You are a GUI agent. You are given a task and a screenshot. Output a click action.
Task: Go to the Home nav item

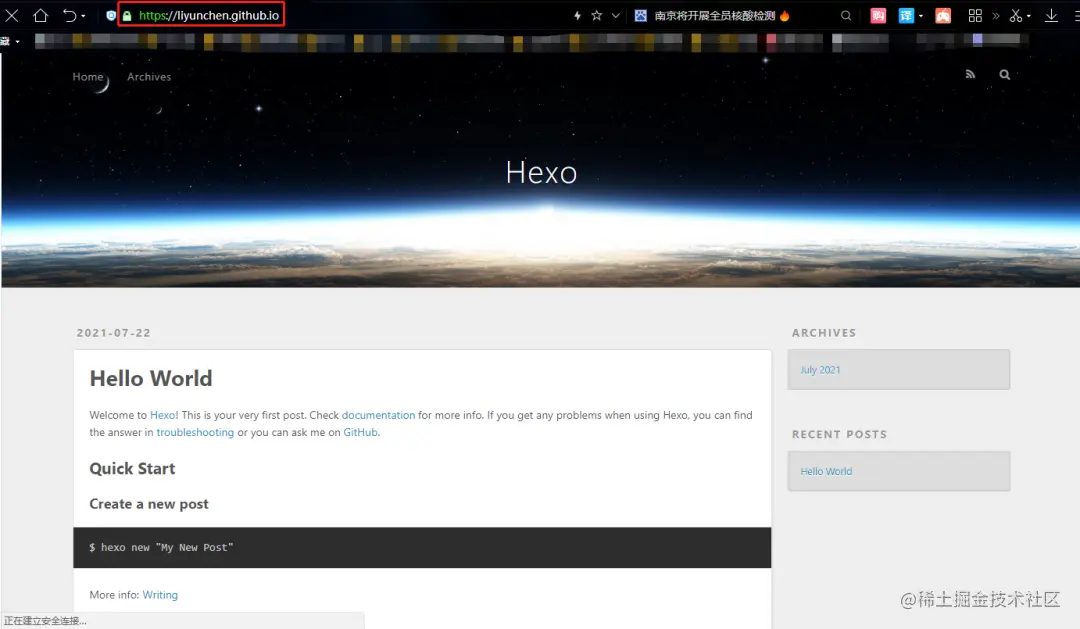[87, 76]
